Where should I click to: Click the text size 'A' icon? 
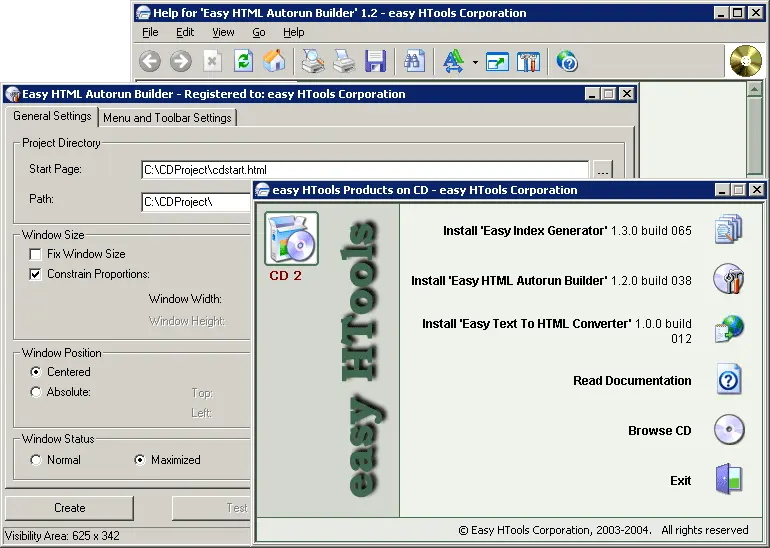pyautogui.click(x=453, y=62)
